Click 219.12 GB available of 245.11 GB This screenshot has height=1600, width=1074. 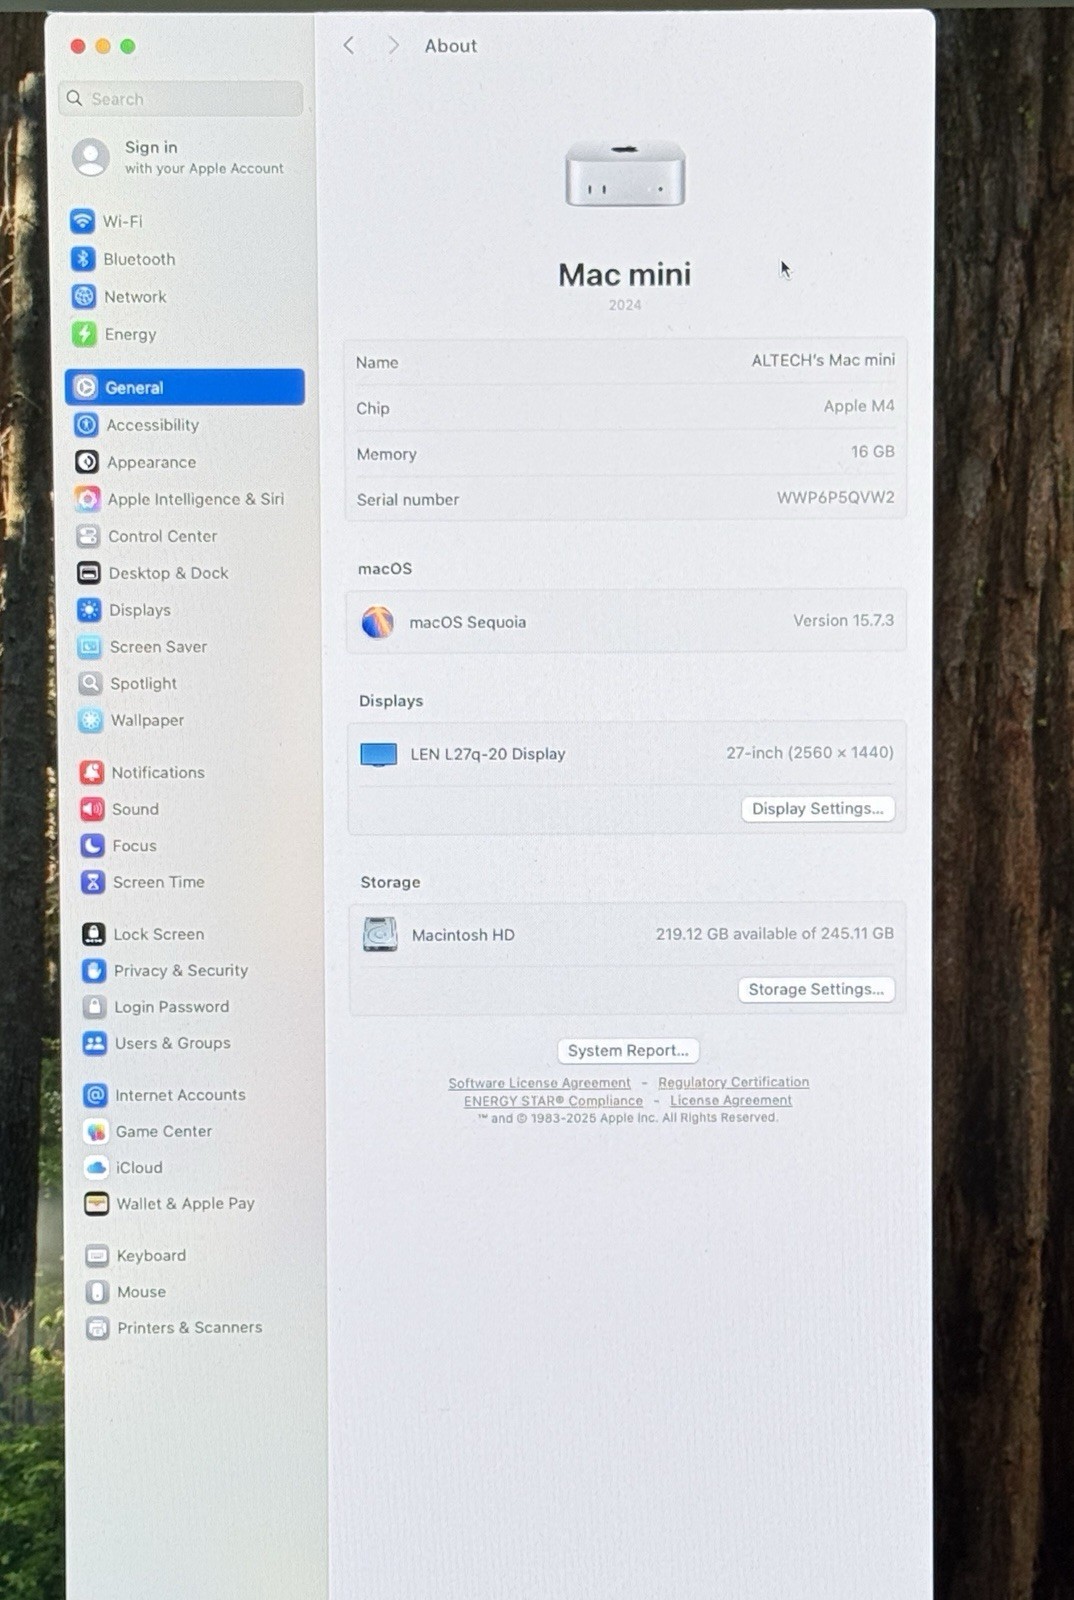point(775,933)
